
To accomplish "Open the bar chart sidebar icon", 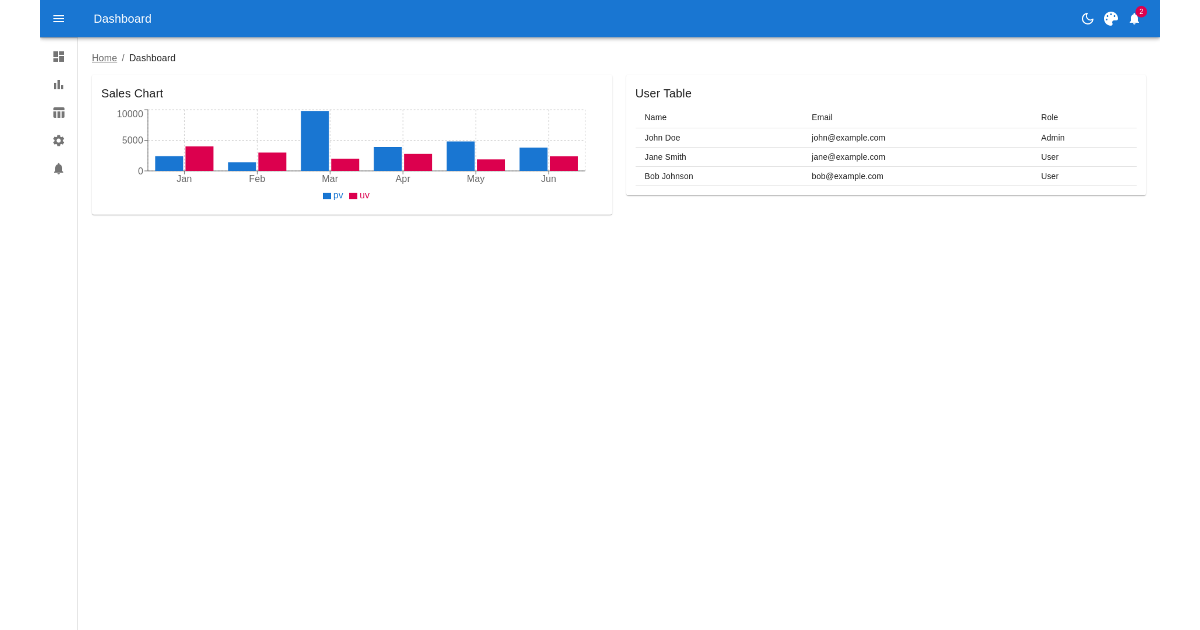I will click(x=59, y=85).
